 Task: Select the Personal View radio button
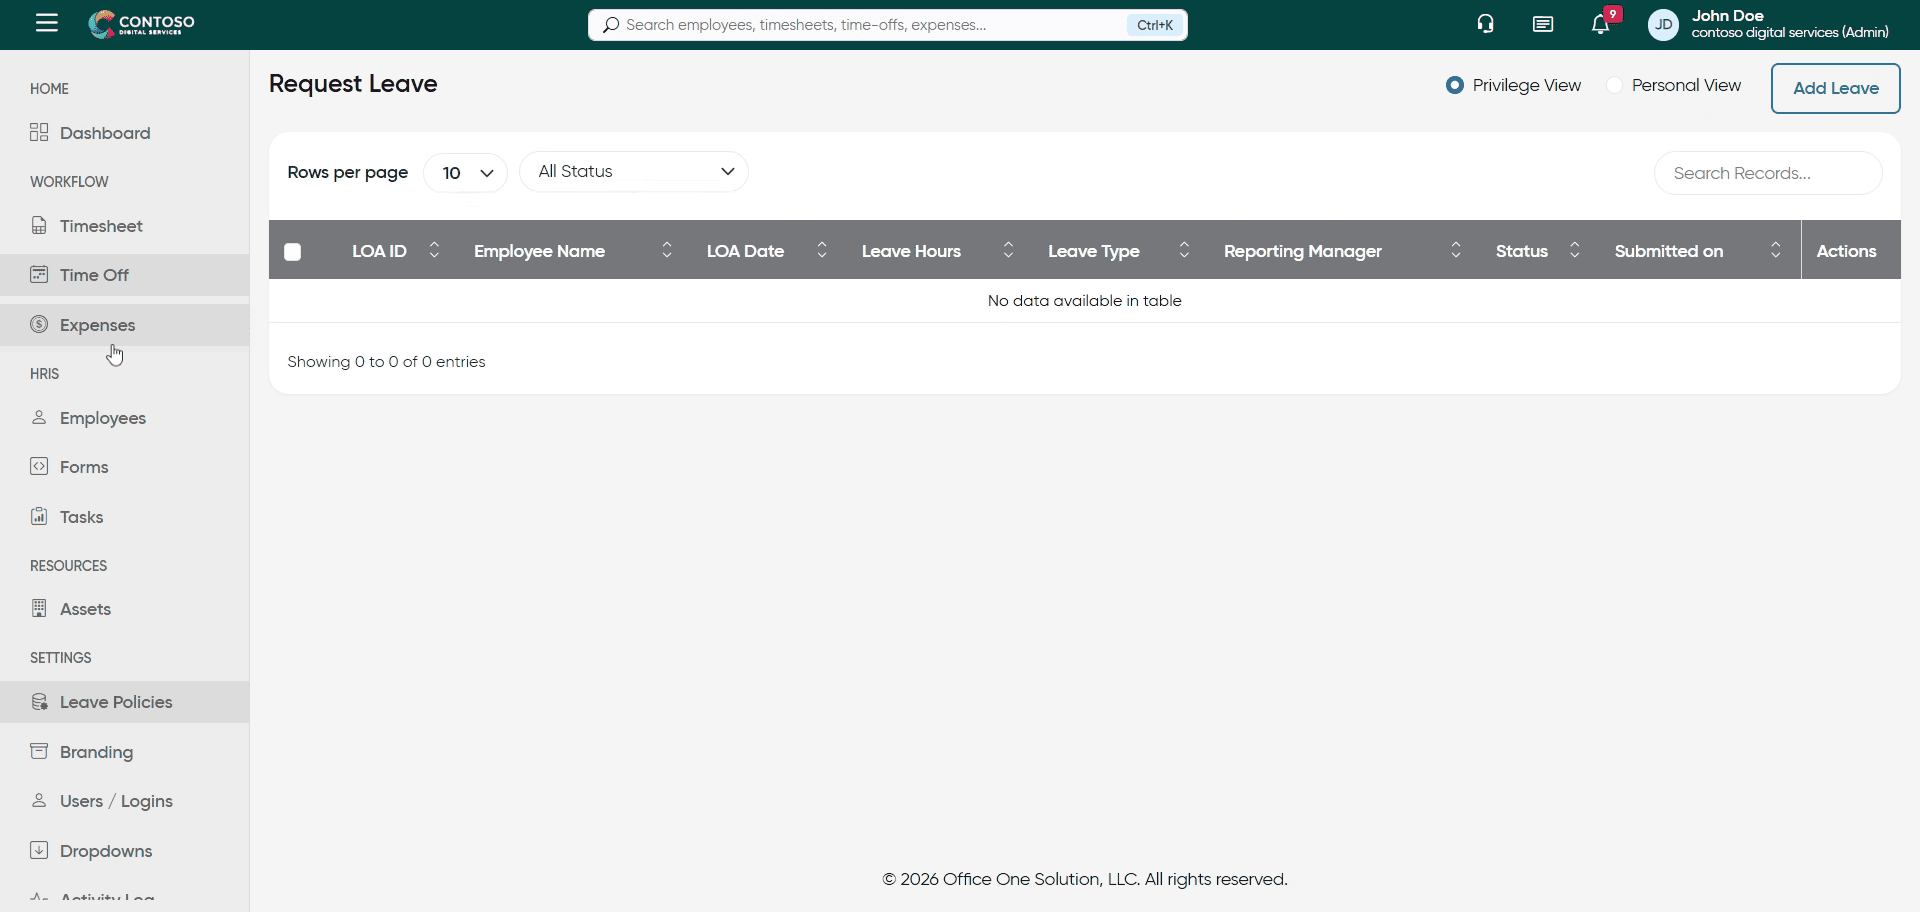click(x=1614, y=86)
